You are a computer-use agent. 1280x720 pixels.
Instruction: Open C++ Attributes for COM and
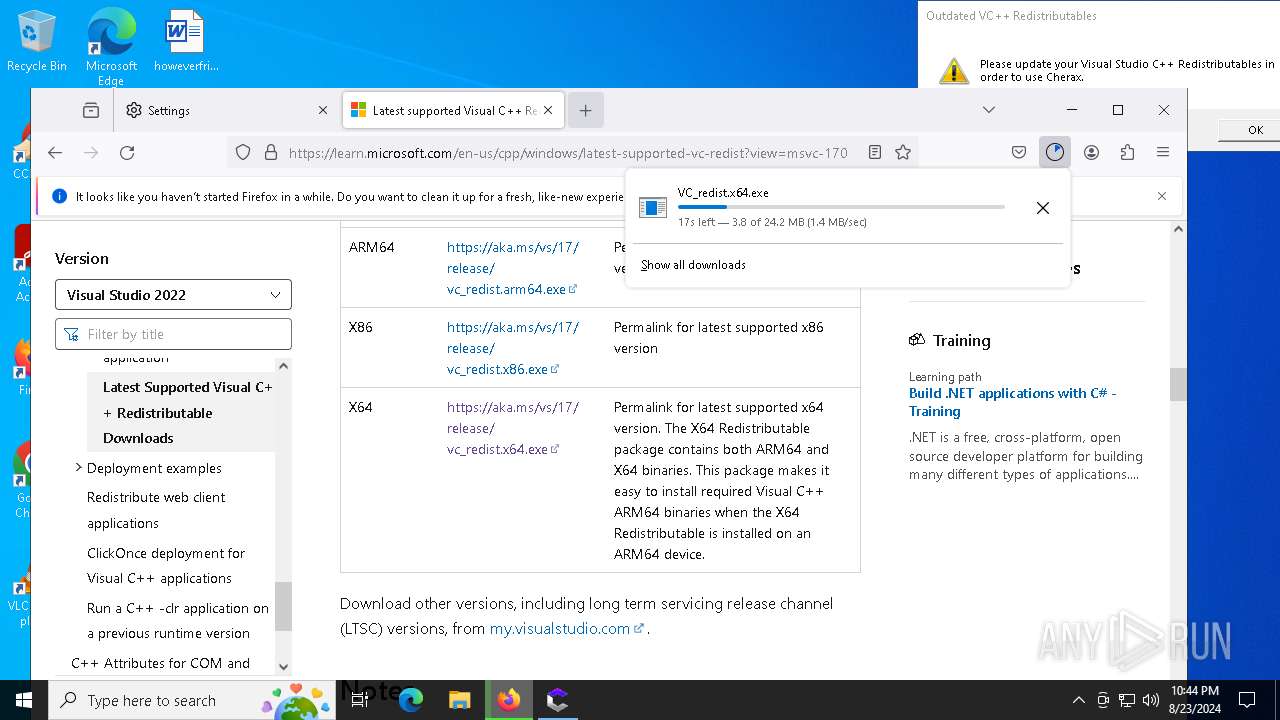[x=160, y=663]
